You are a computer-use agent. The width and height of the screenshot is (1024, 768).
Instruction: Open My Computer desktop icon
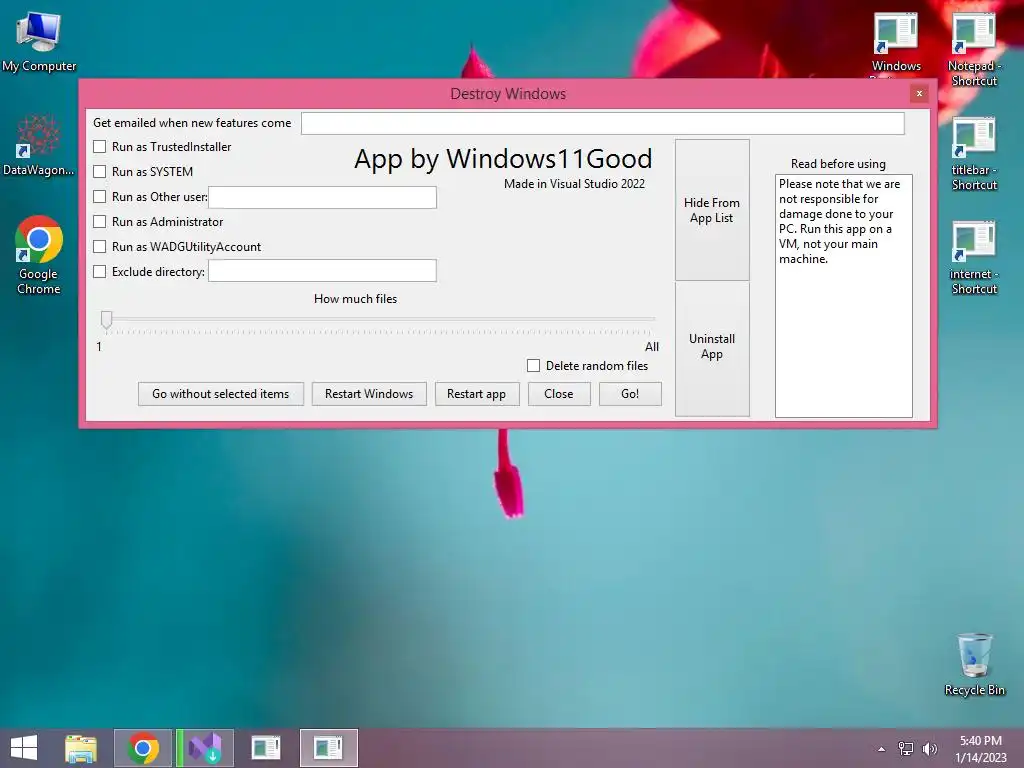pos(39,41)
